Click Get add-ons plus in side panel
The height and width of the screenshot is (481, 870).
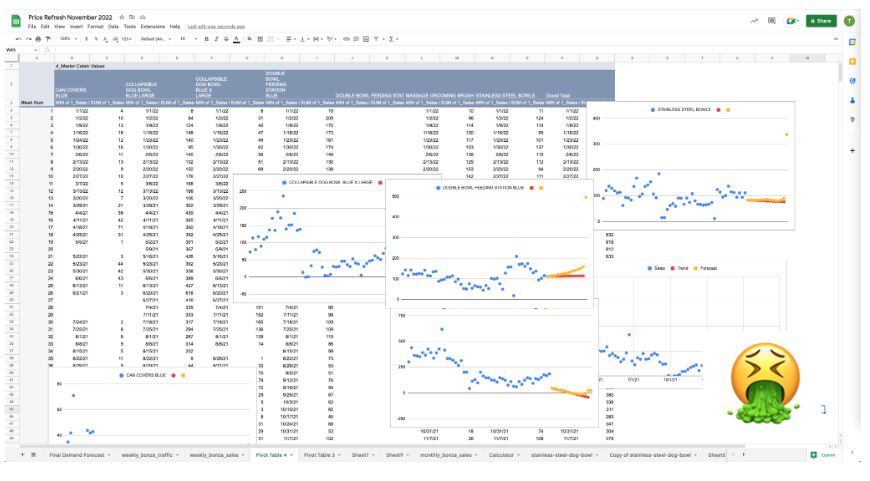tap(852, 150)
